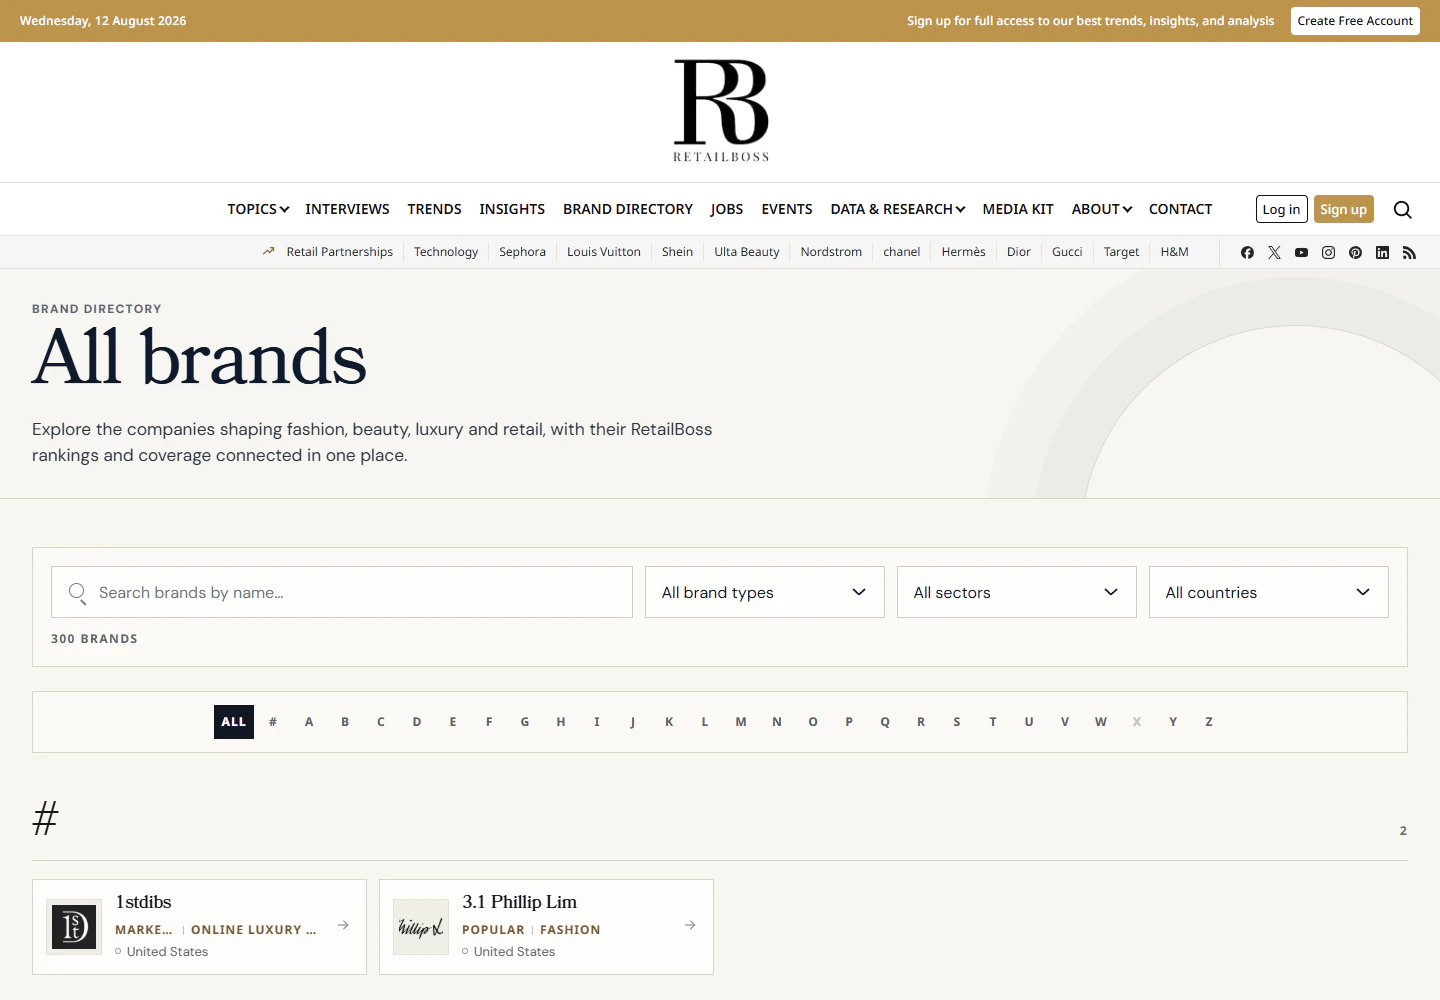This screenshot has width=1440, height=1000.
Task: Open the All sectors dropdown
Action: coord(1017,592)
